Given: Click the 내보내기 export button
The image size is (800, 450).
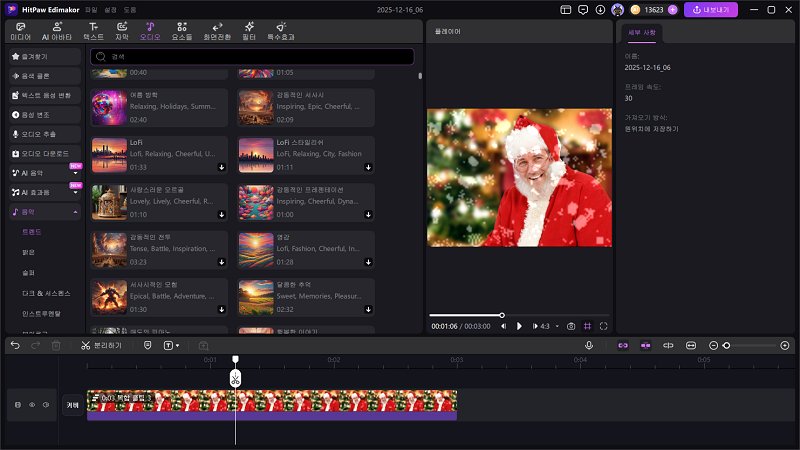Looking at the screenshot, I should (711, 9).
